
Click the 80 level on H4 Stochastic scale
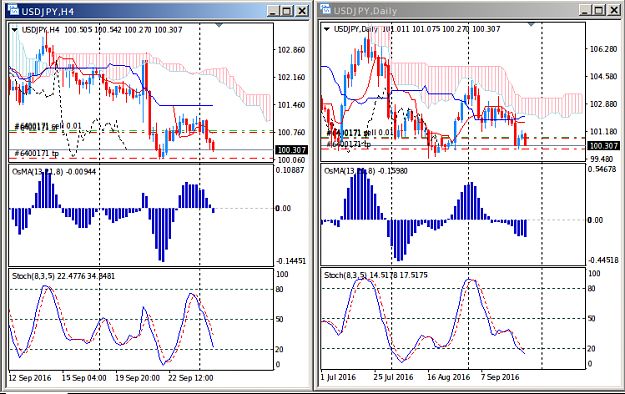click(x=280, y=289)
